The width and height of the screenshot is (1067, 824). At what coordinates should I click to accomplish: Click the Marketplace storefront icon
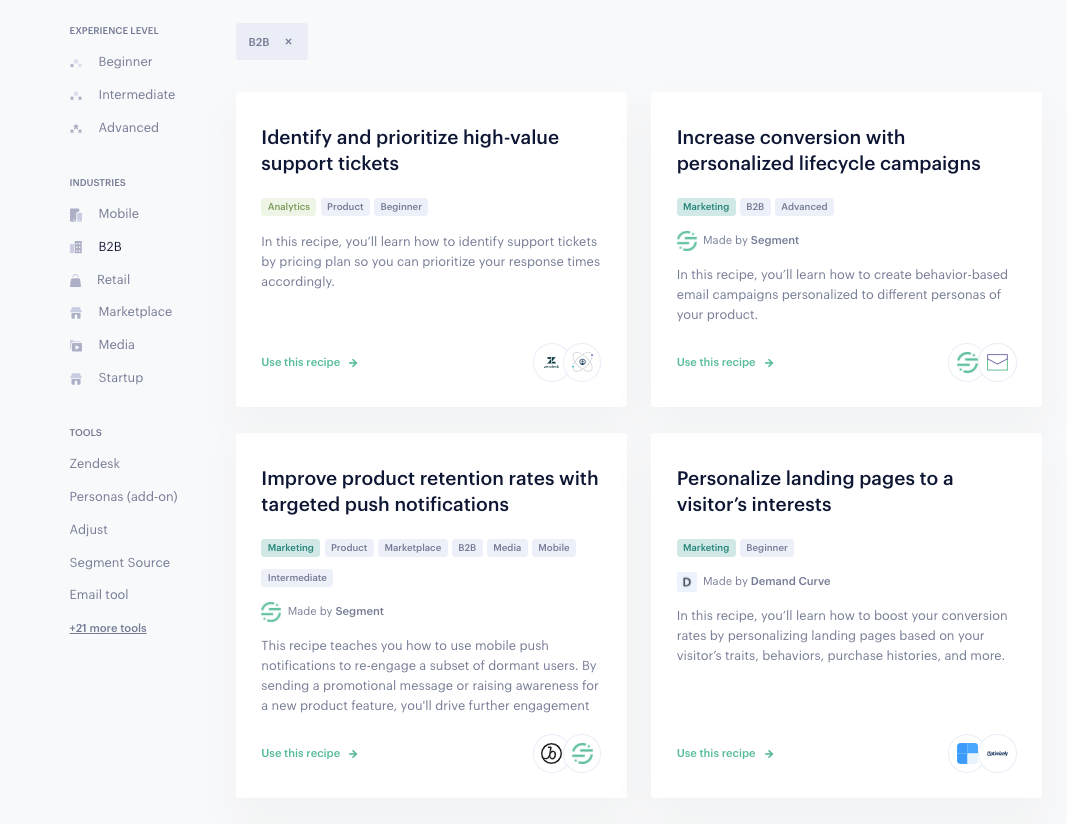(76, 313)
